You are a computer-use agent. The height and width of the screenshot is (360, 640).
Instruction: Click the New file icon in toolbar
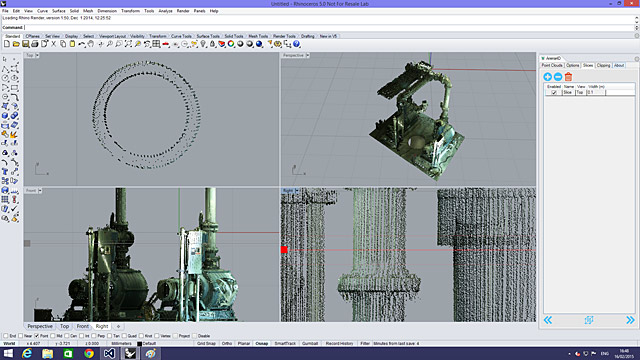[x=7, y=44]
